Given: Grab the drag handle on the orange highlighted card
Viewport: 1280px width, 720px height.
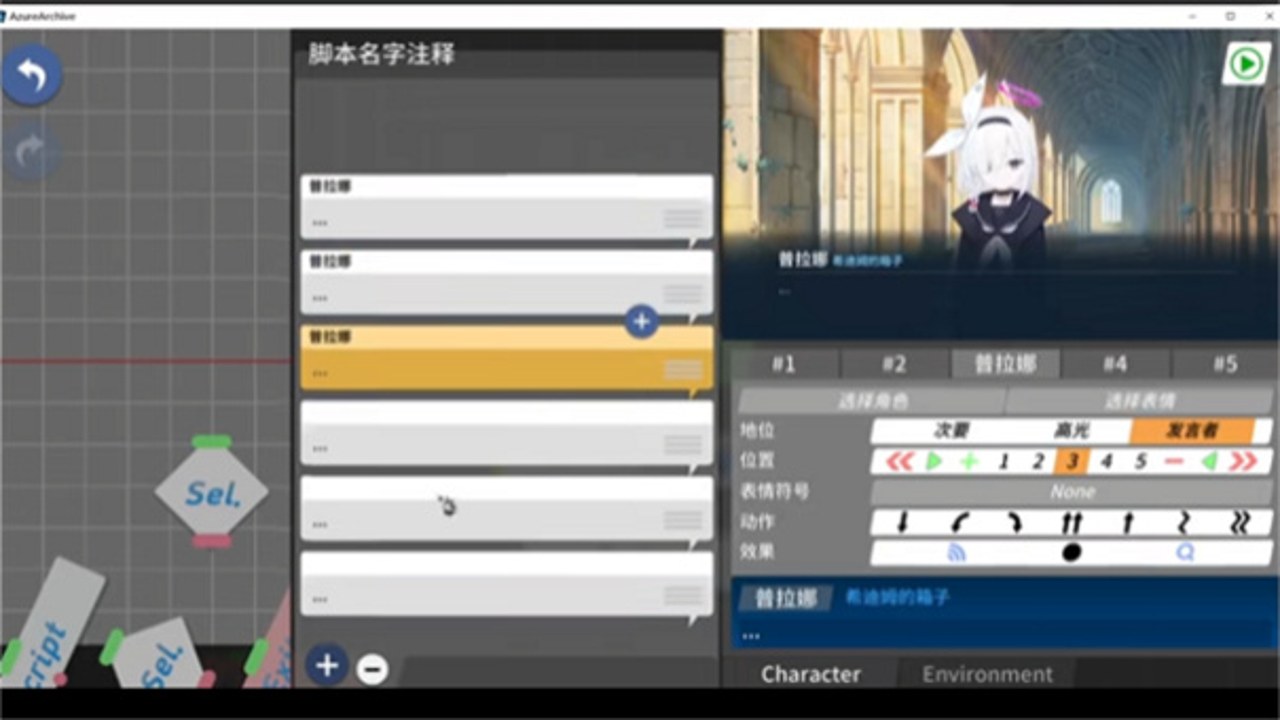Looking at the screenshot, I should 683,370.
